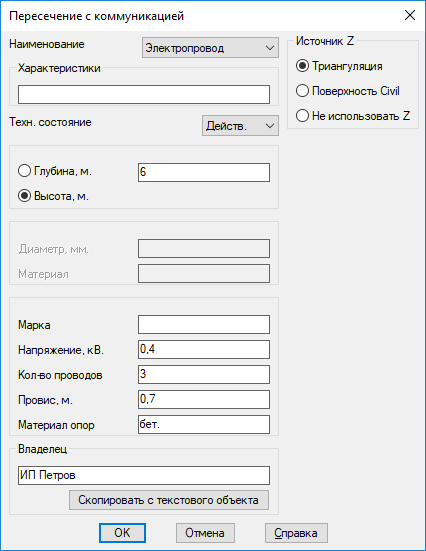Screen dimensions: 426x551
Task: Expand the Техн. состояние dropdown
Action: point(240,125)
